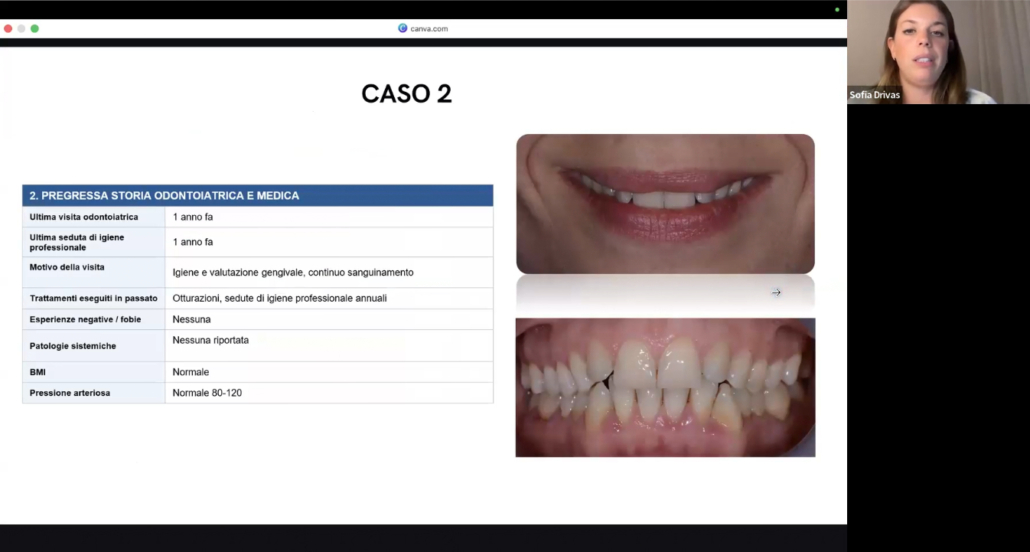Screen dimensions: 1030x552
Task: Click the next-slide arrow between the photos
Action: click(776, 292)
